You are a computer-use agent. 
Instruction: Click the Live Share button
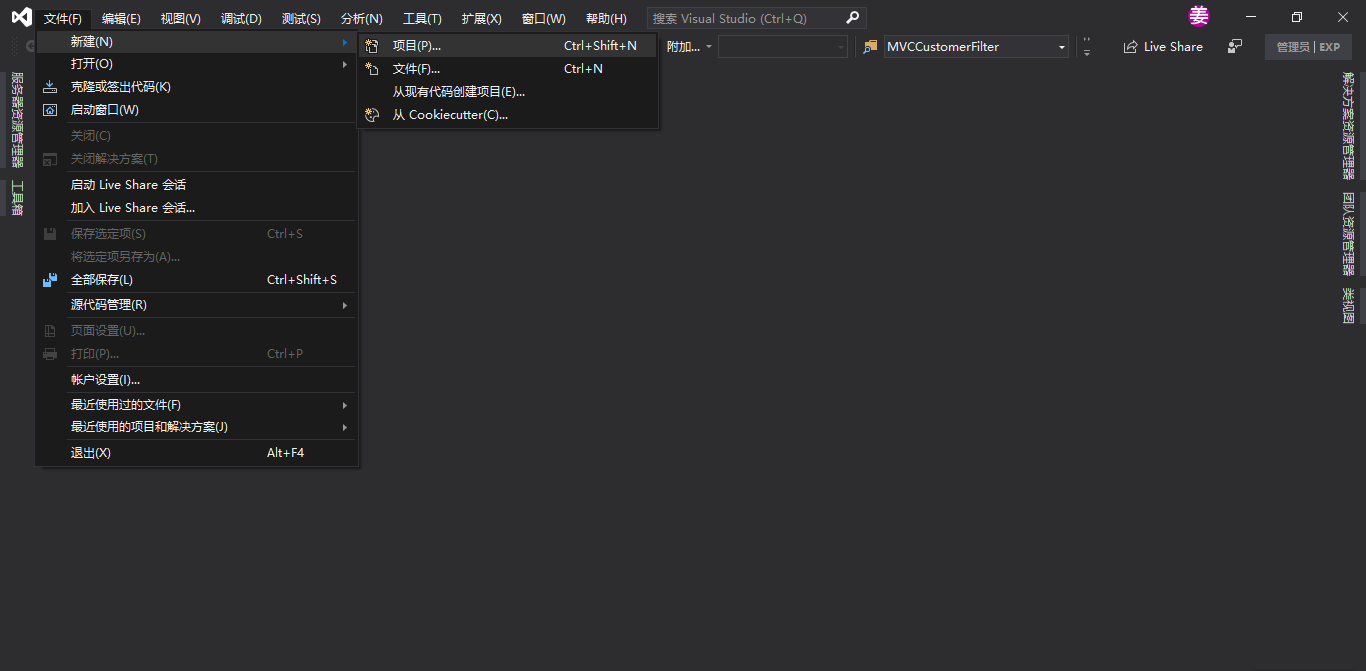tap(1163, 47)
